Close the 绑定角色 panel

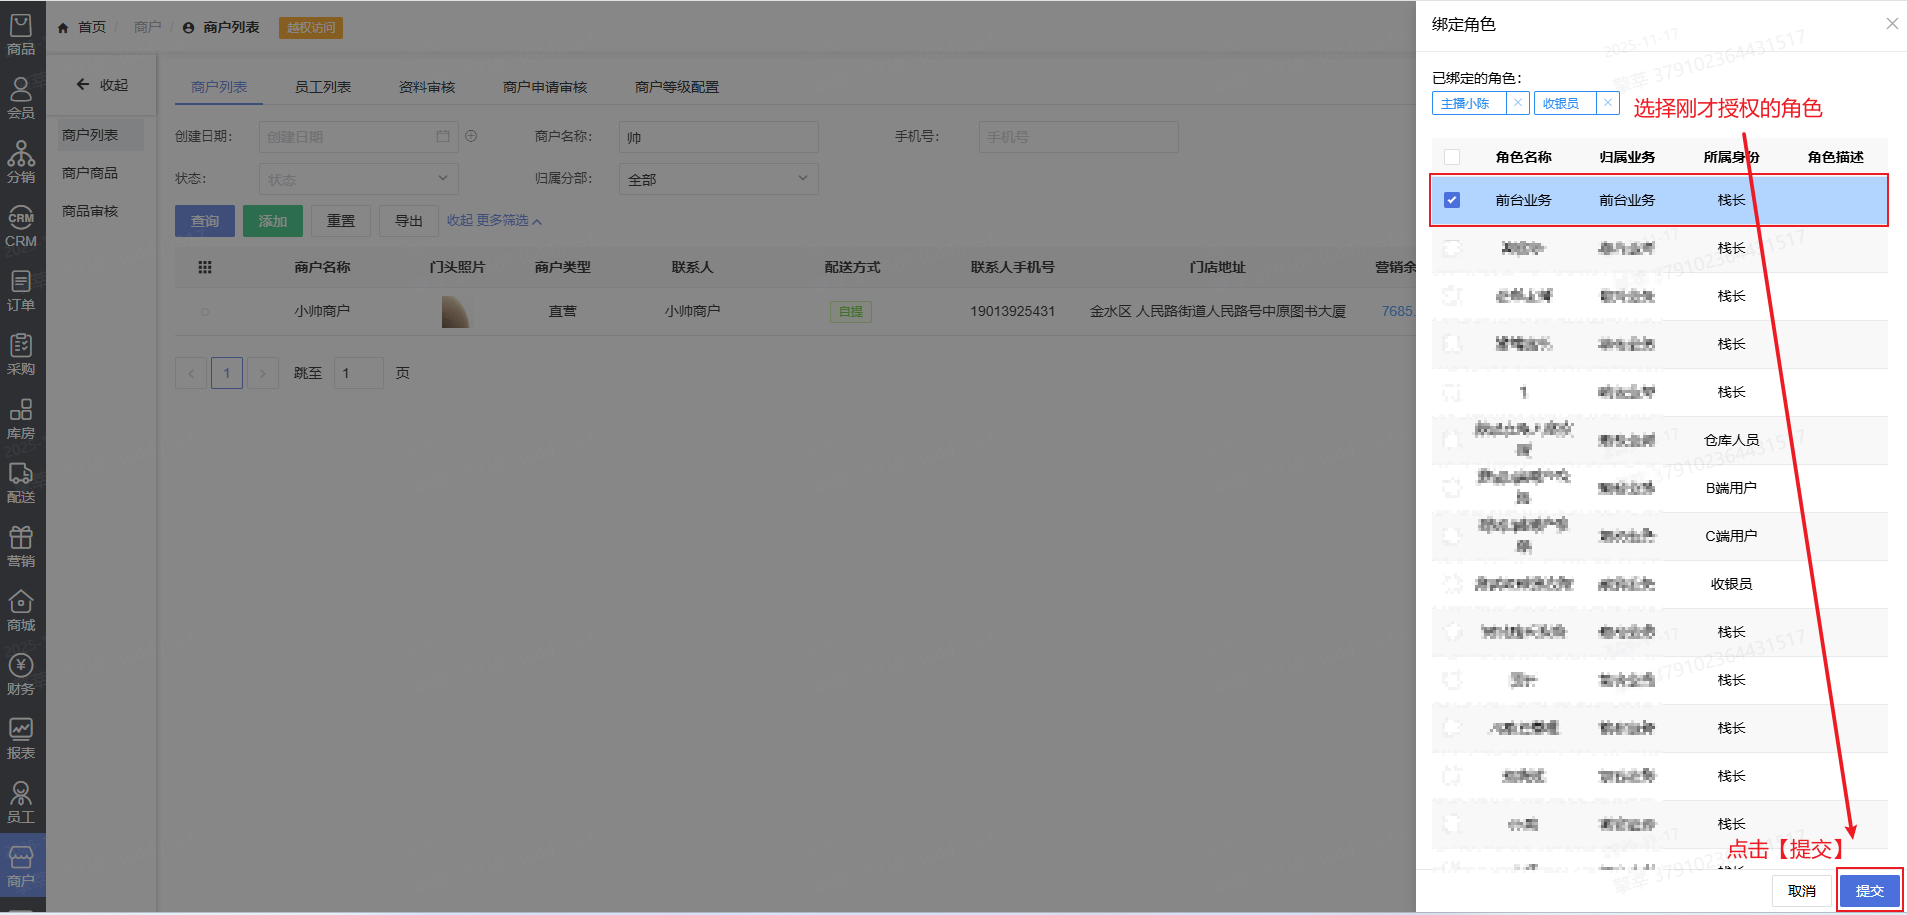coord(1891,24)
